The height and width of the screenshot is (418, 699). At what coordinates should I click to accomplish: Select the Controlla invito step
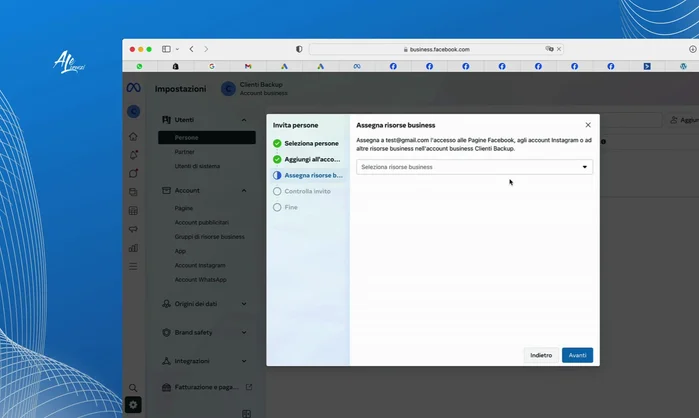[308, 191]
